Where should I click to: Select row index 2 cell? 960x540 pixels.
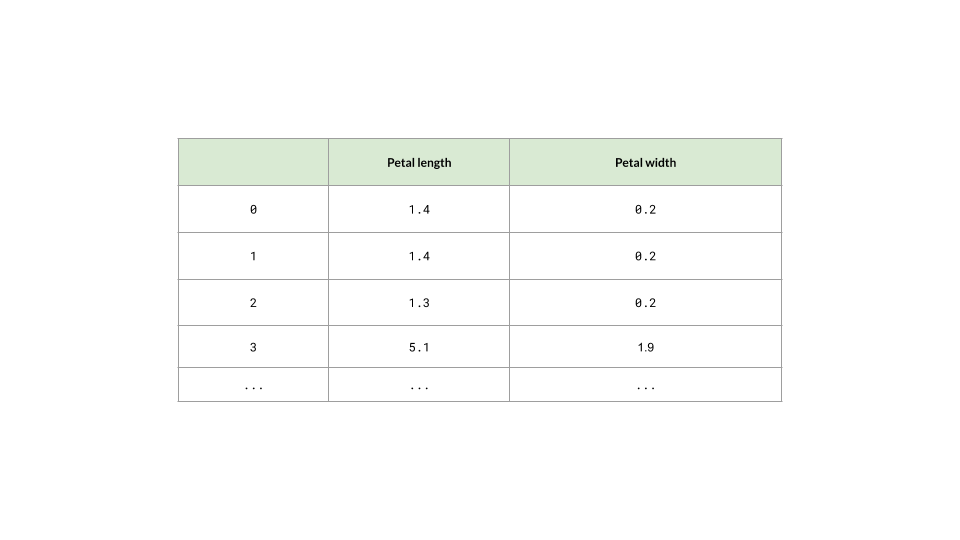tap(253, 302)
